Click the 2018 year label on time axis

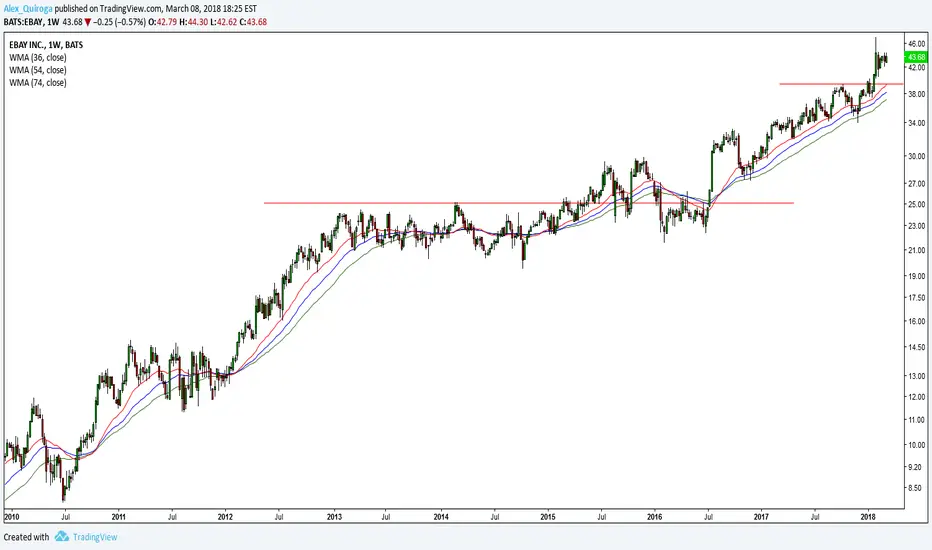(868, 517)
